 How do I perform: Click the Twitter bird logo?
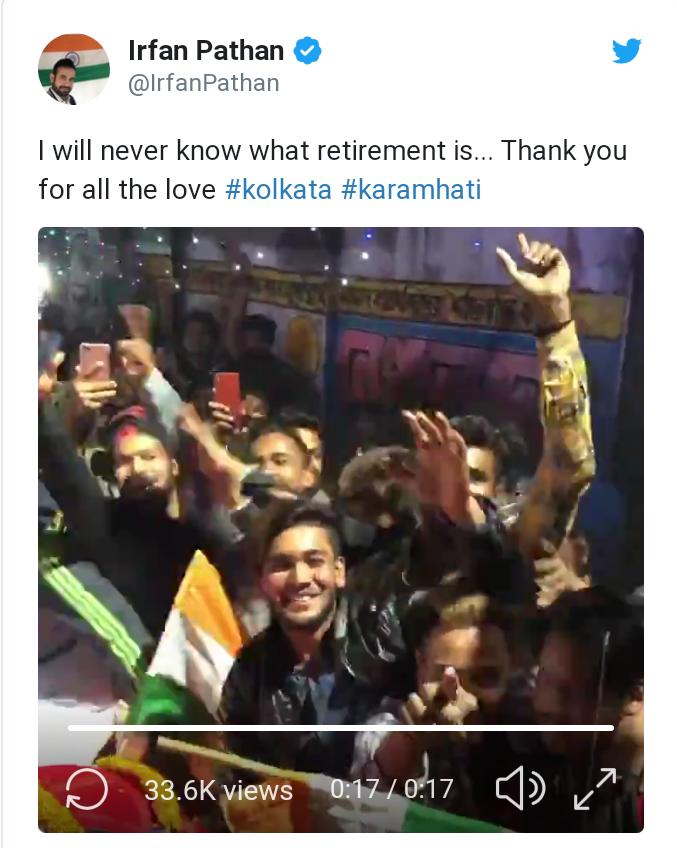click(627, 51)
